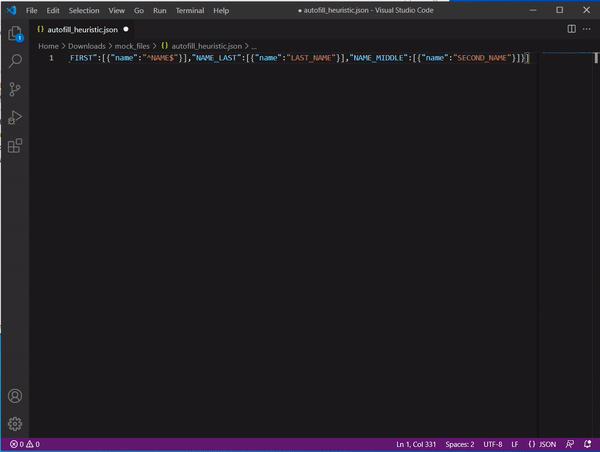
Task: Close the unsaved autofill_heuristic.json tab
Action: pyautogui.click(x=126, y=29)
